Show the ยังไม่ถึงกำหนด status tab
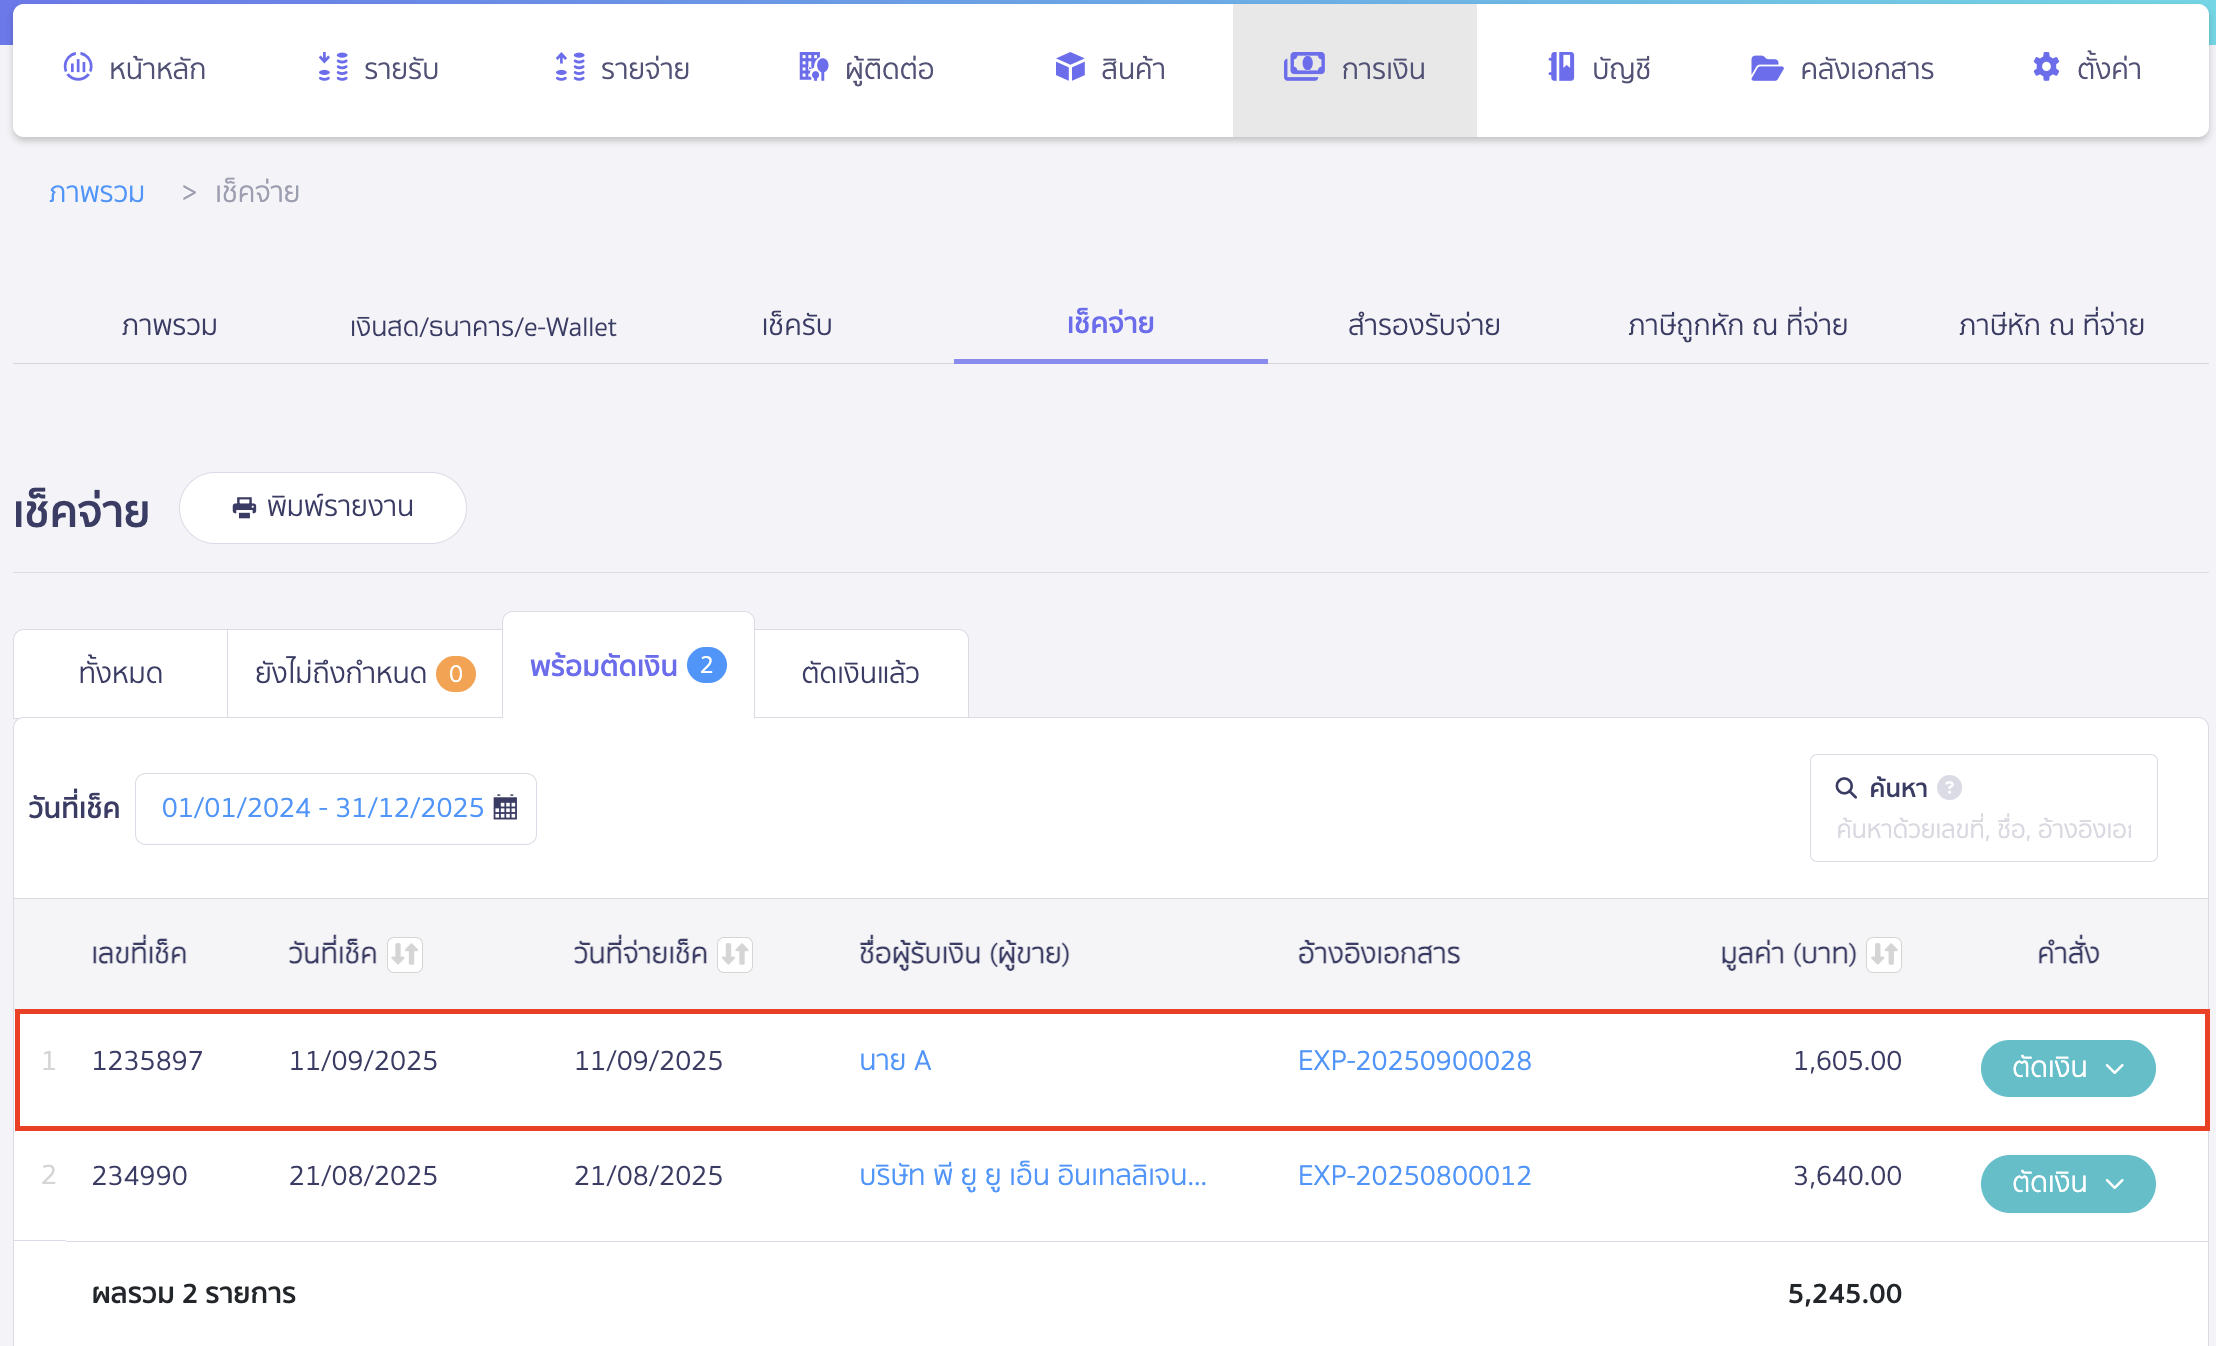 point(365,673)
